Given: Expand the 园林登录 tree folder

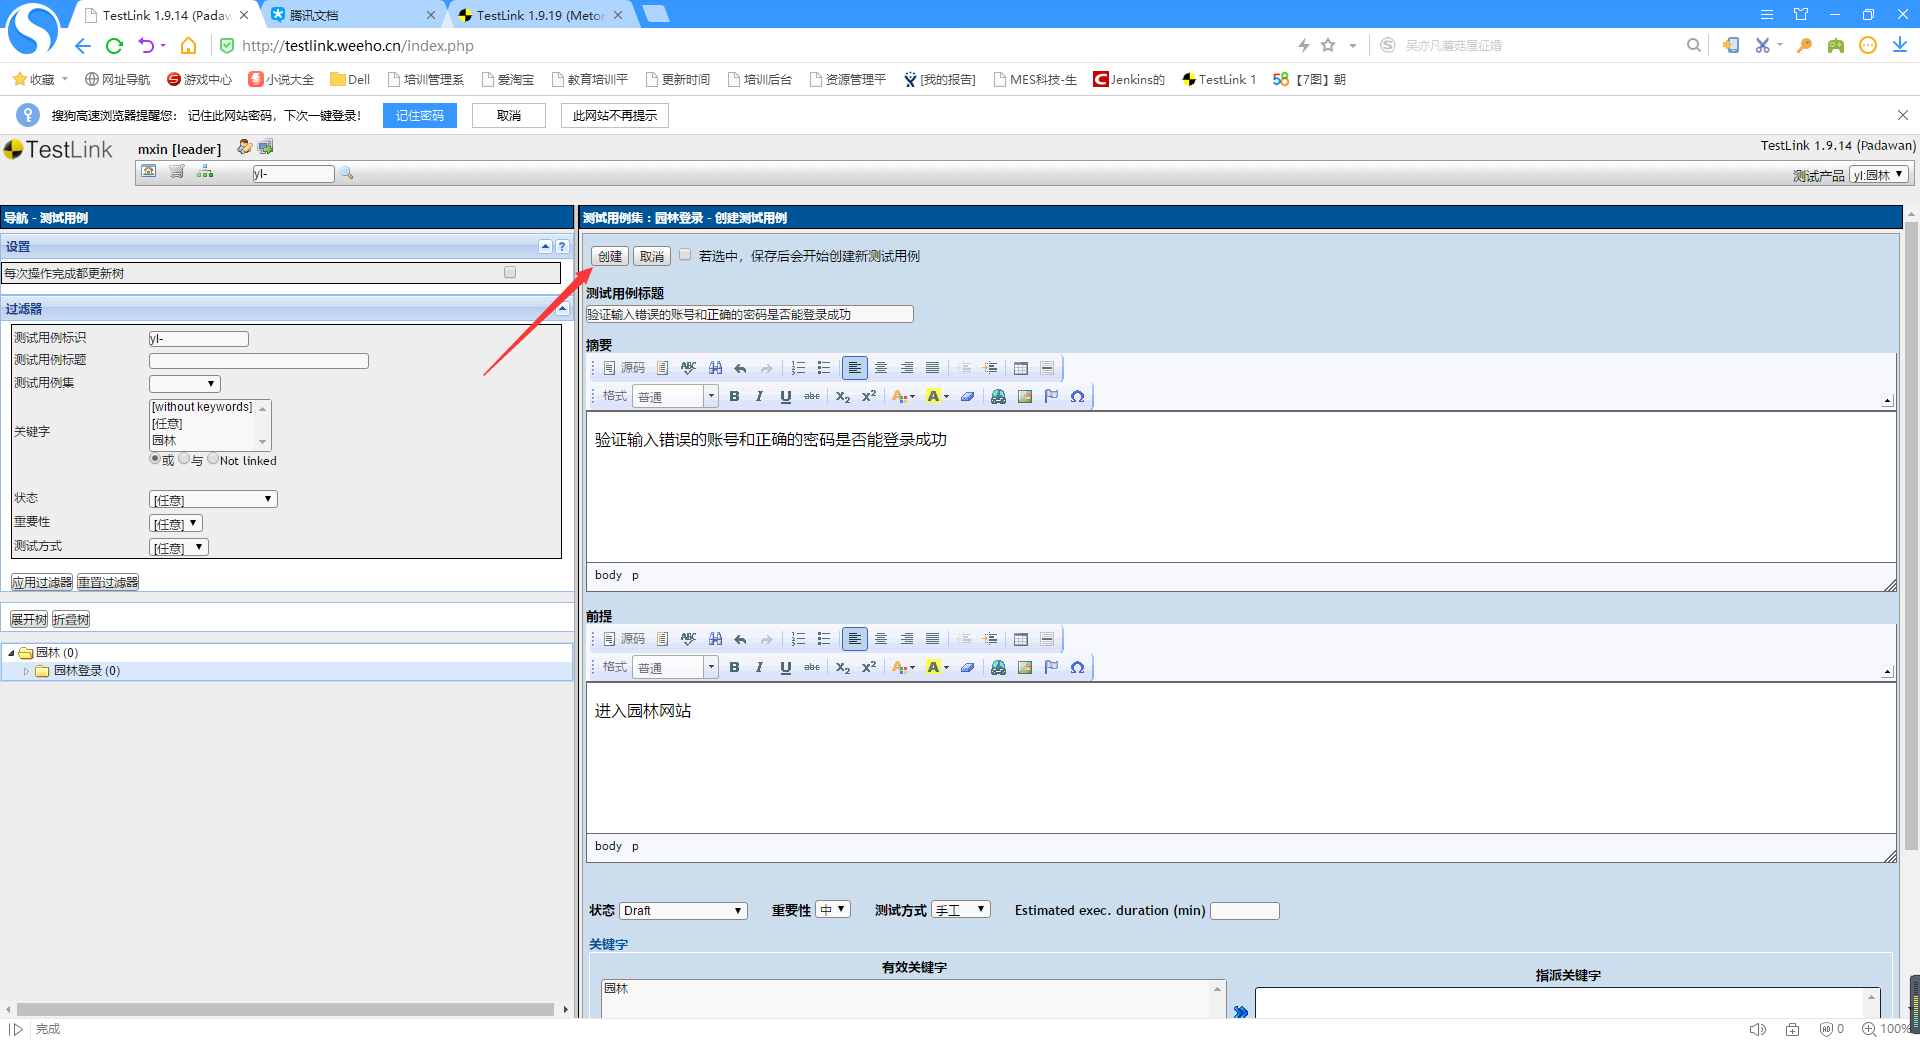Looking at the screenshot, I should [x=27, y=671].
